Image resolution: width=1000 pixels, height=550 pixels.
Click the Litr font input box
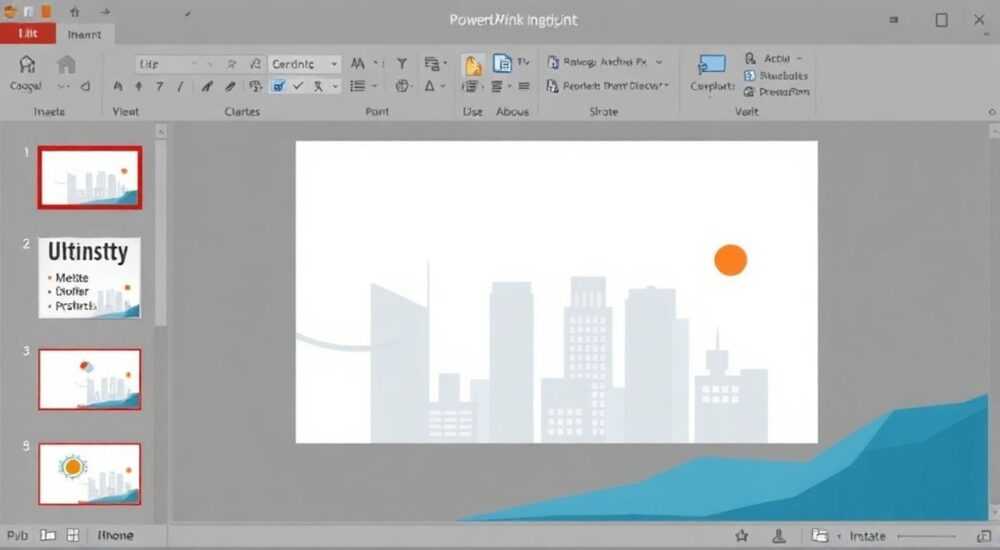pos(167,64)
